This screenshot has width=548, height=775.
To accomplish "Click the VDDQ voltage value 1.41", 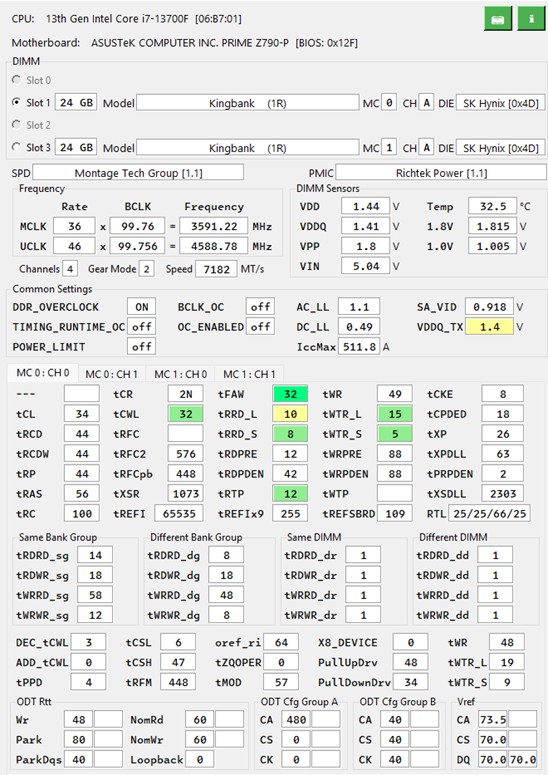I will point(366,226).
